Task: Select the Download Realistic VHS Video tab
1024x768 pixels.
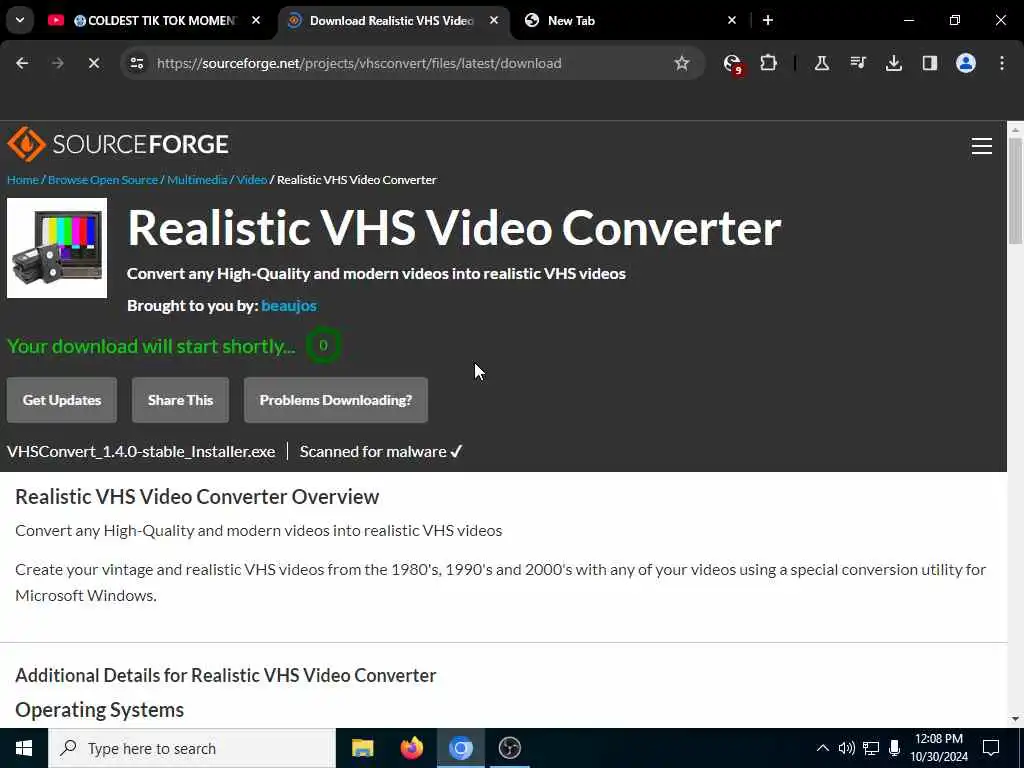Action: (392, 20)
